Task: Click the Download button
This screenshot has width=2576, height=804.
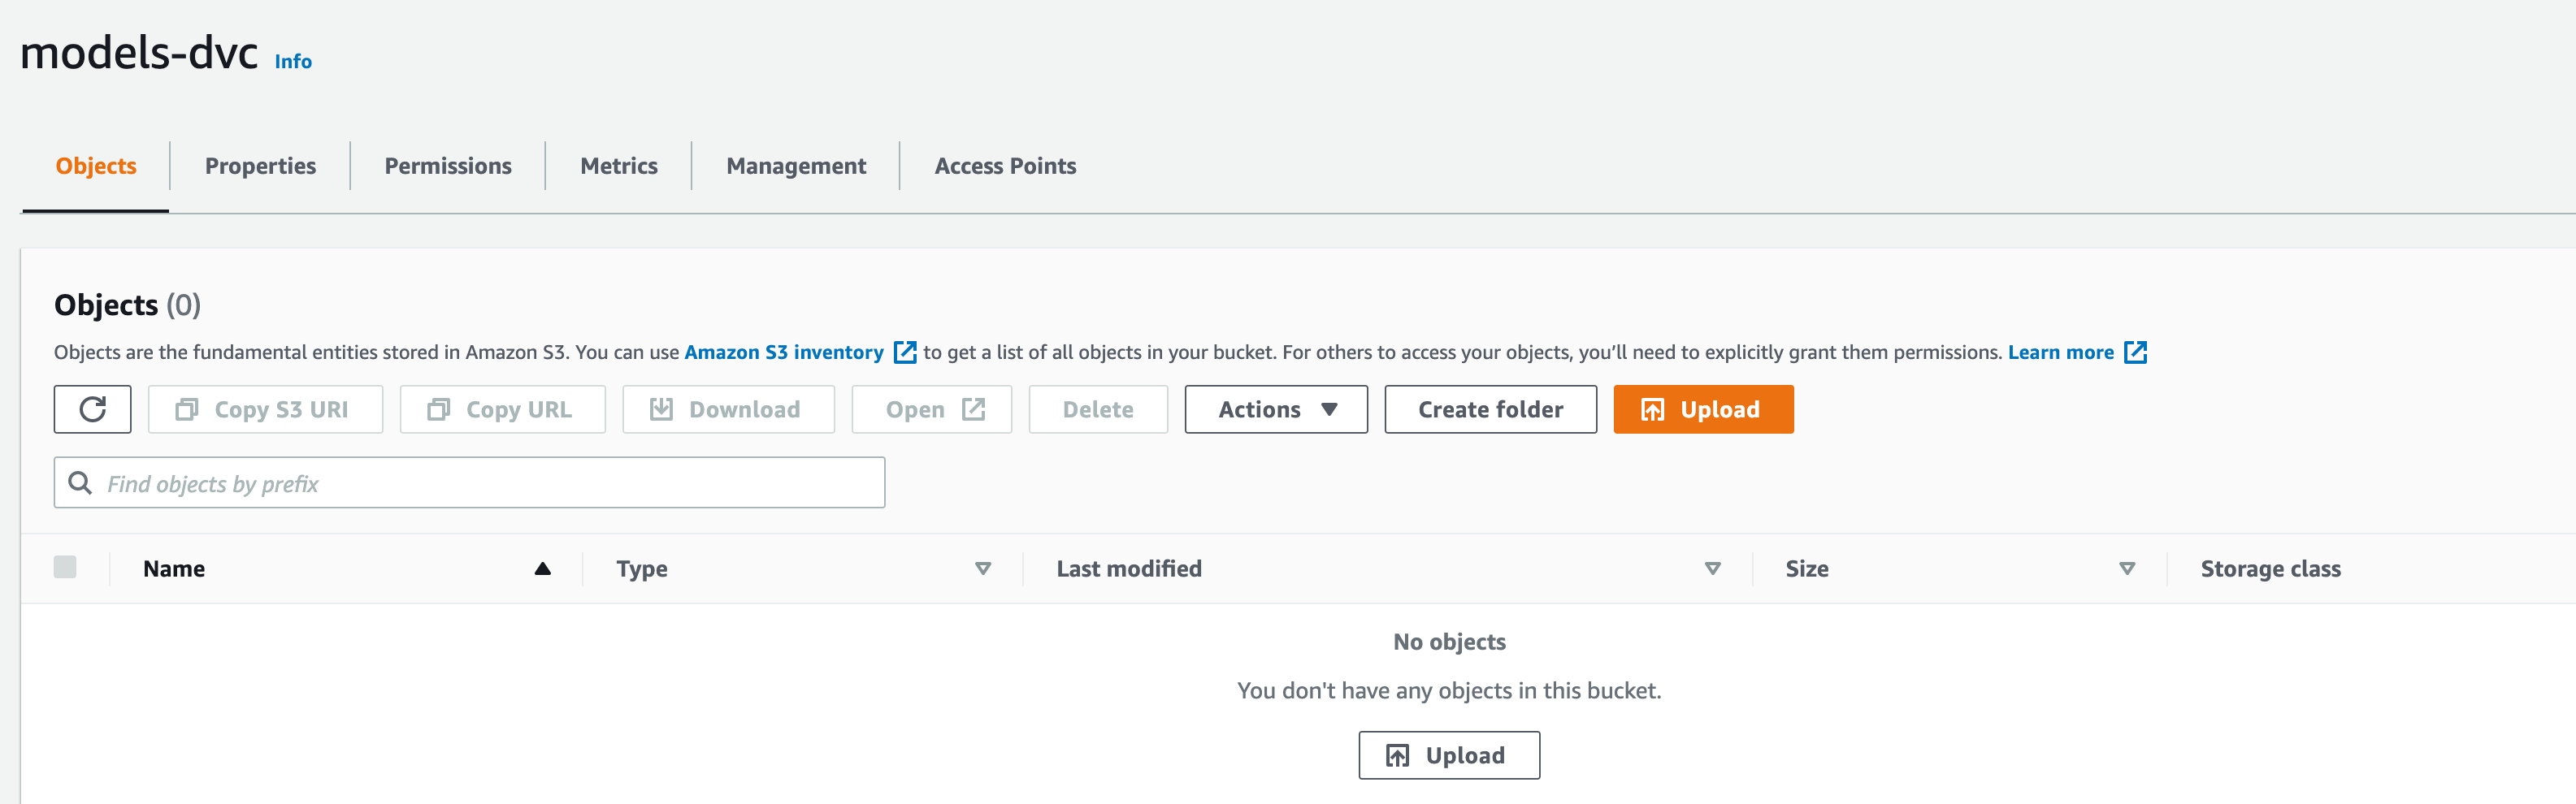Action: (728, 409)
